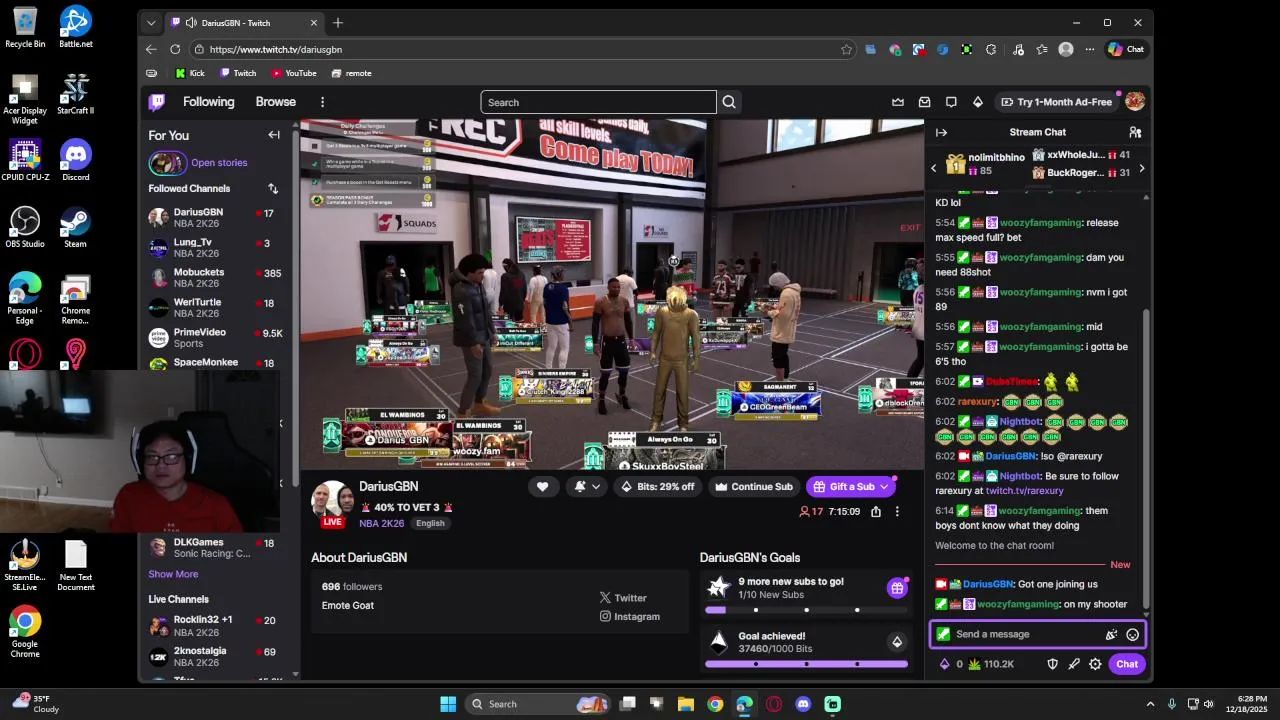
Task: Open the Instagram social link
Action: click(x=629, y=617)
